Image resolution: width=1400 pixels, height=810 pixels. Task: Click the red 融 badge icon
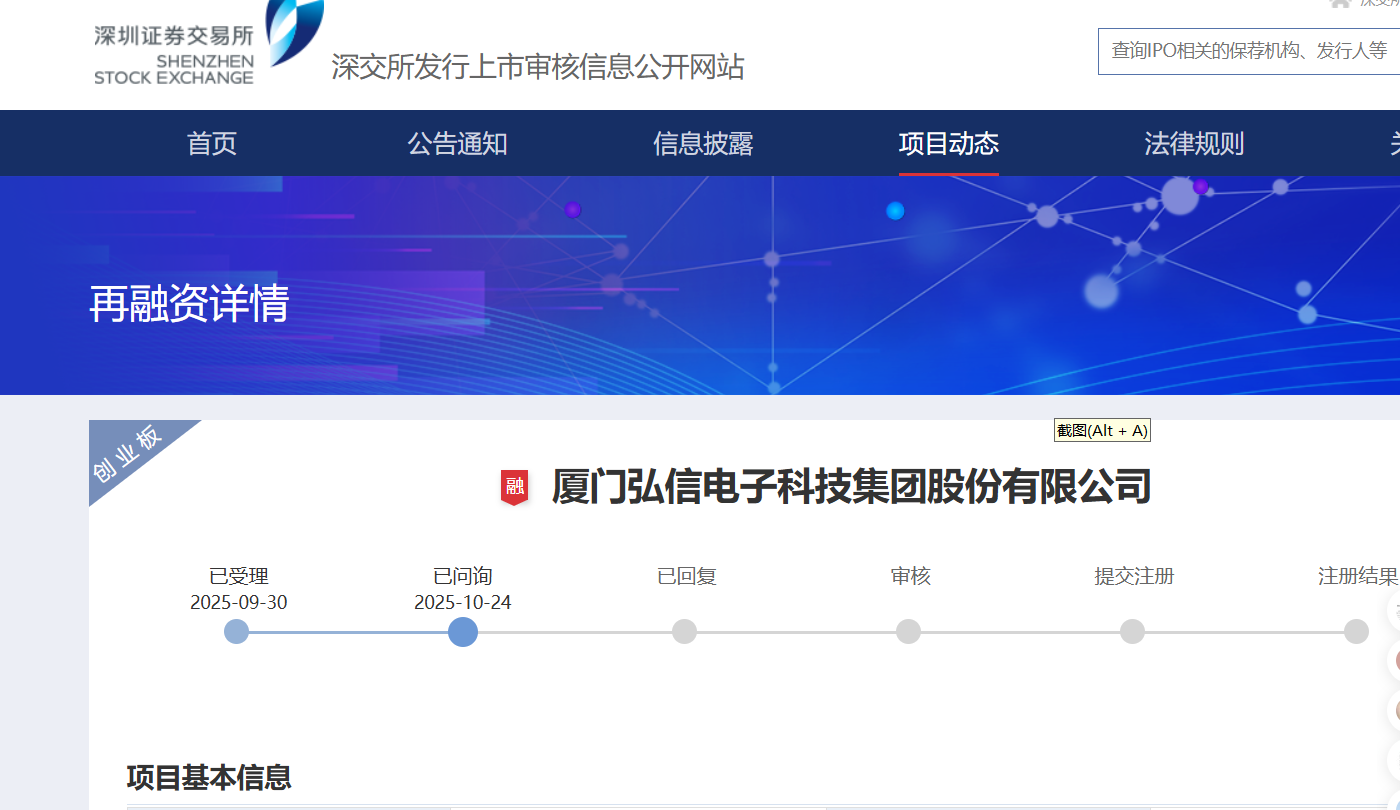point(514,487)
